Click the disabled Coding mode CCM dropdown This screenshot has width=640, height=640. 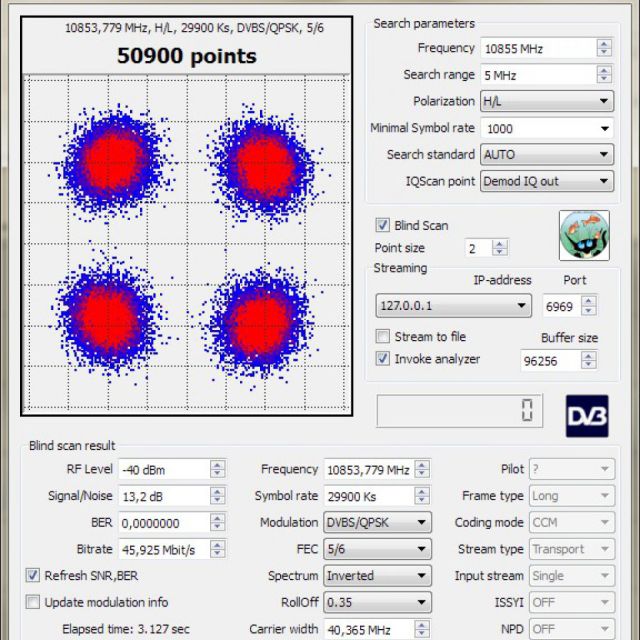tap(572, 522)
